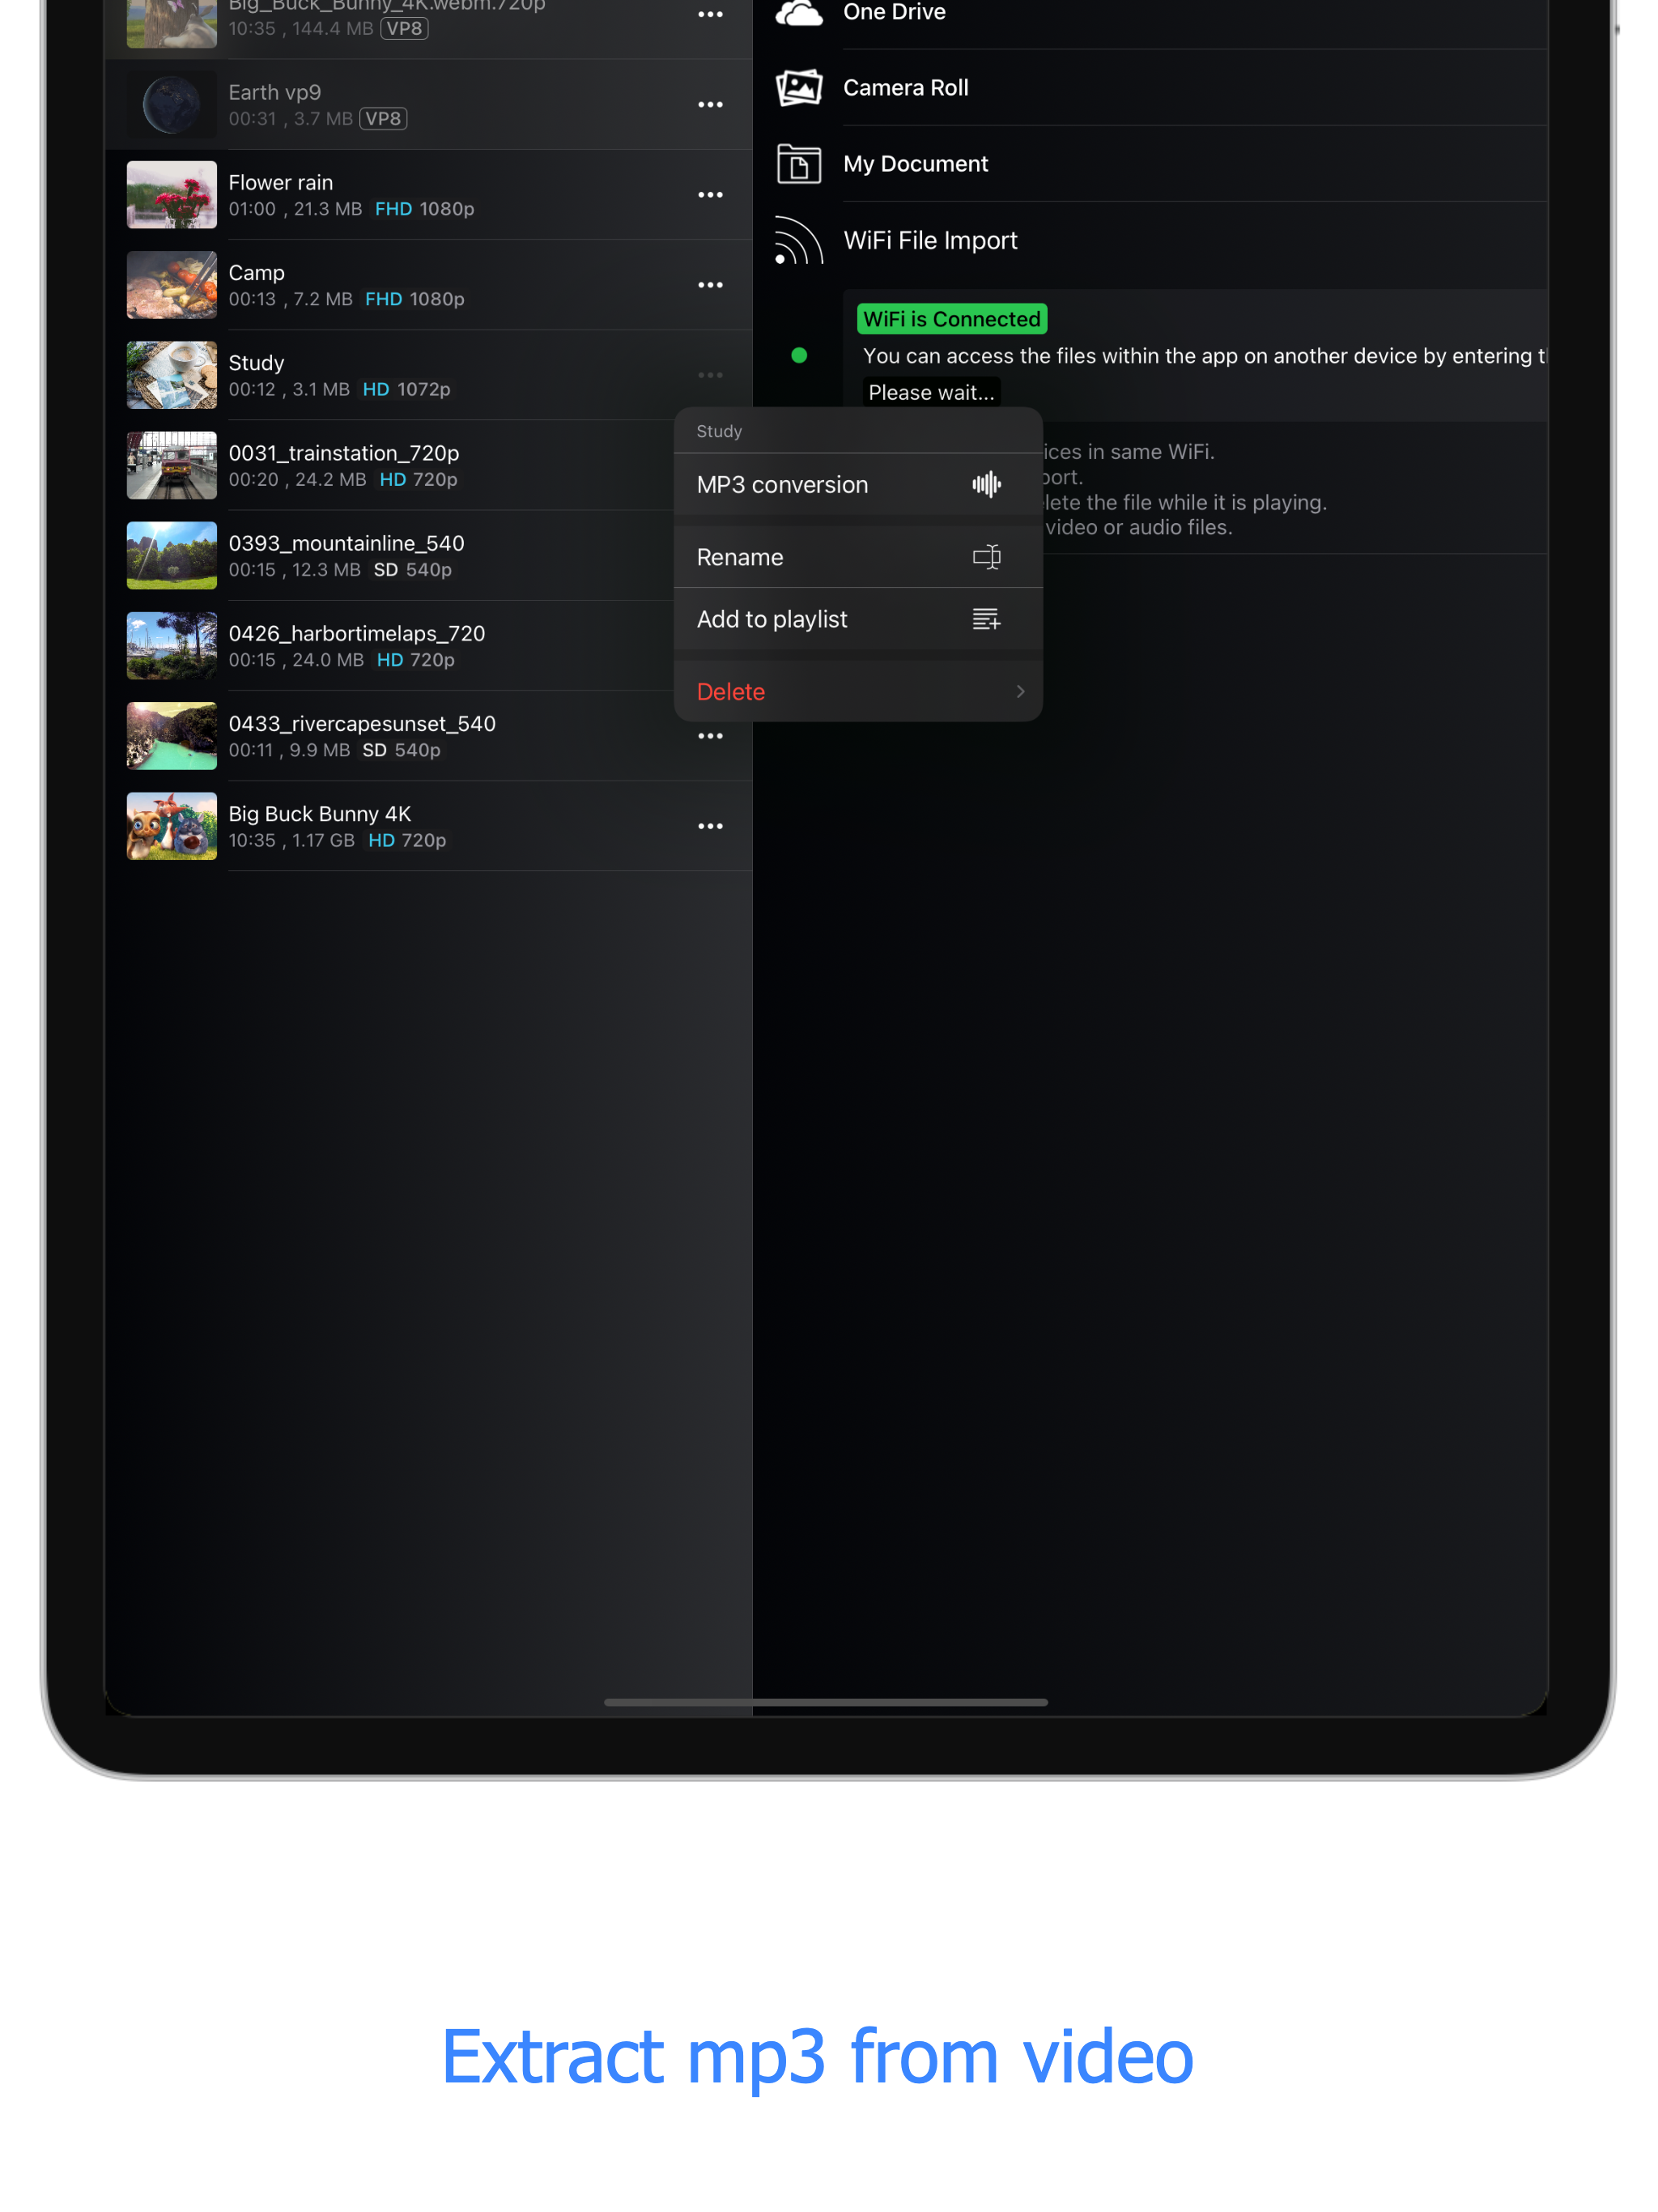Screen dimensions: 1658x2212
Task: Click the Study header in the context menu
Action: point(719,431)
